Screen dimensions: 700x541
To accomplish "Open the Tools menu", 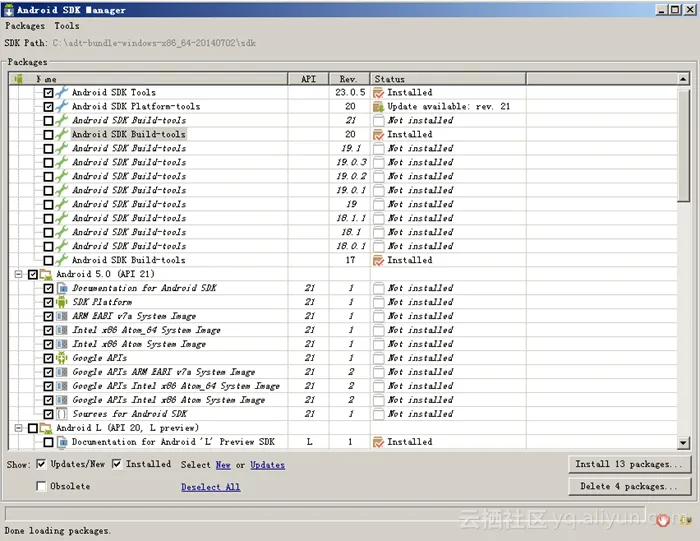I will point(67,26).
